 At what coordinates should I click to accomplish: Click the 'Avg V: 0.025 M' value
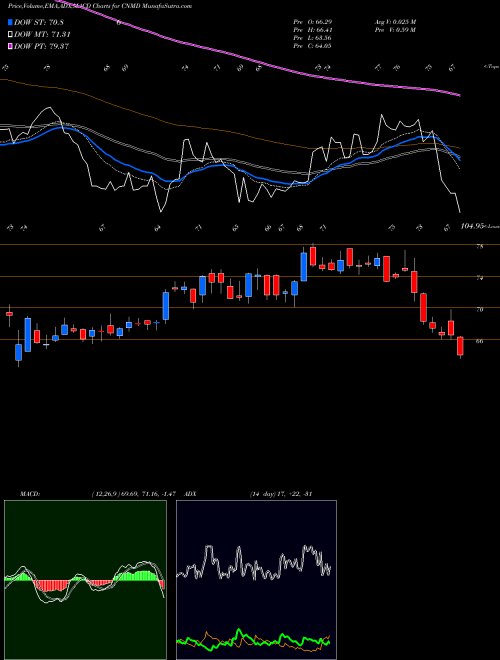click(x=396, y=22)
